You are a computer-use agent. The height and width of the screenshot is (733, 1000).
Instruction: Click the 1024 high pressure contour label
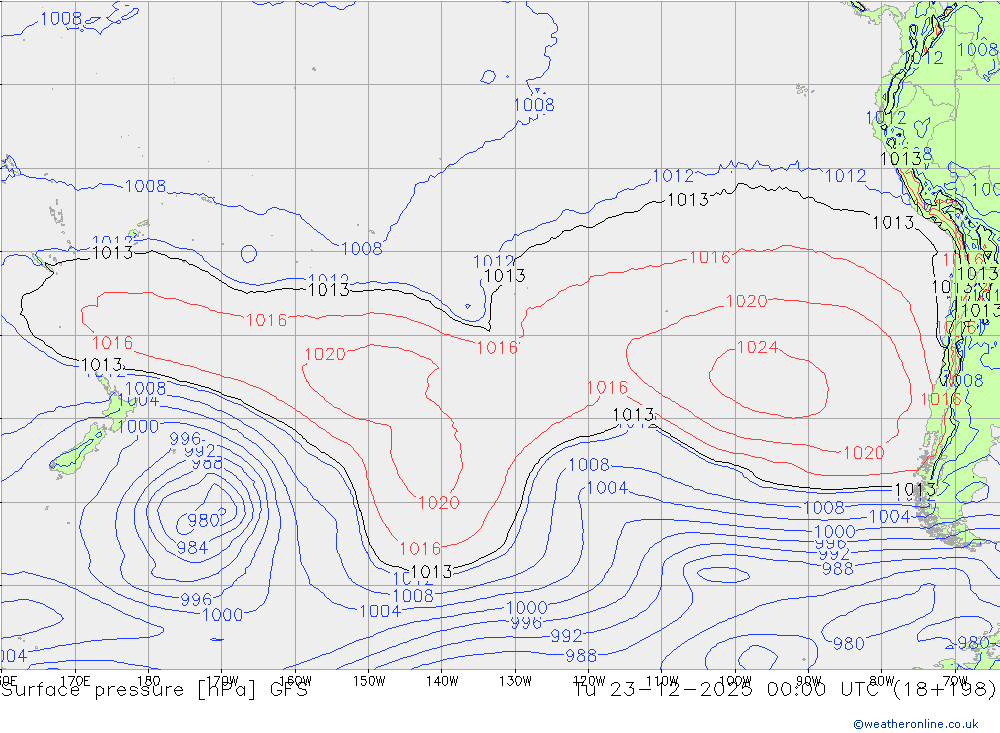(758, 347)
